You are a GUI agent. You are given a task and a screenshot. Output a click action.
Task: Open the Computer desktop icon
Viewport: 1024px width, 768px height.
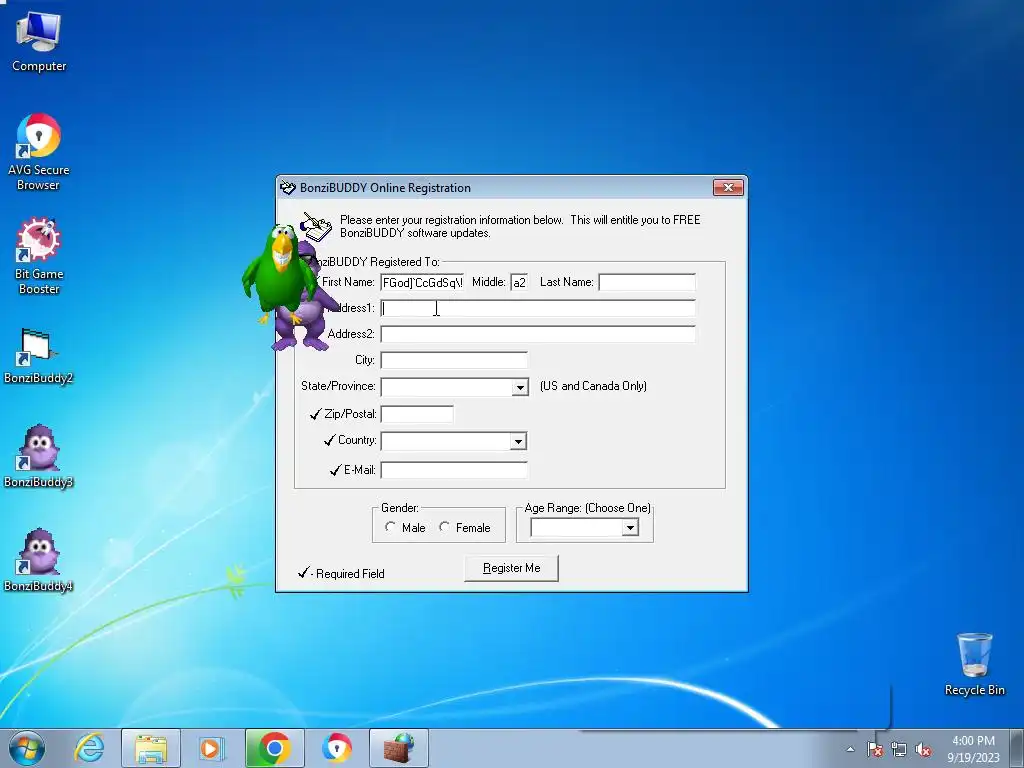click(x=39, y=42)
